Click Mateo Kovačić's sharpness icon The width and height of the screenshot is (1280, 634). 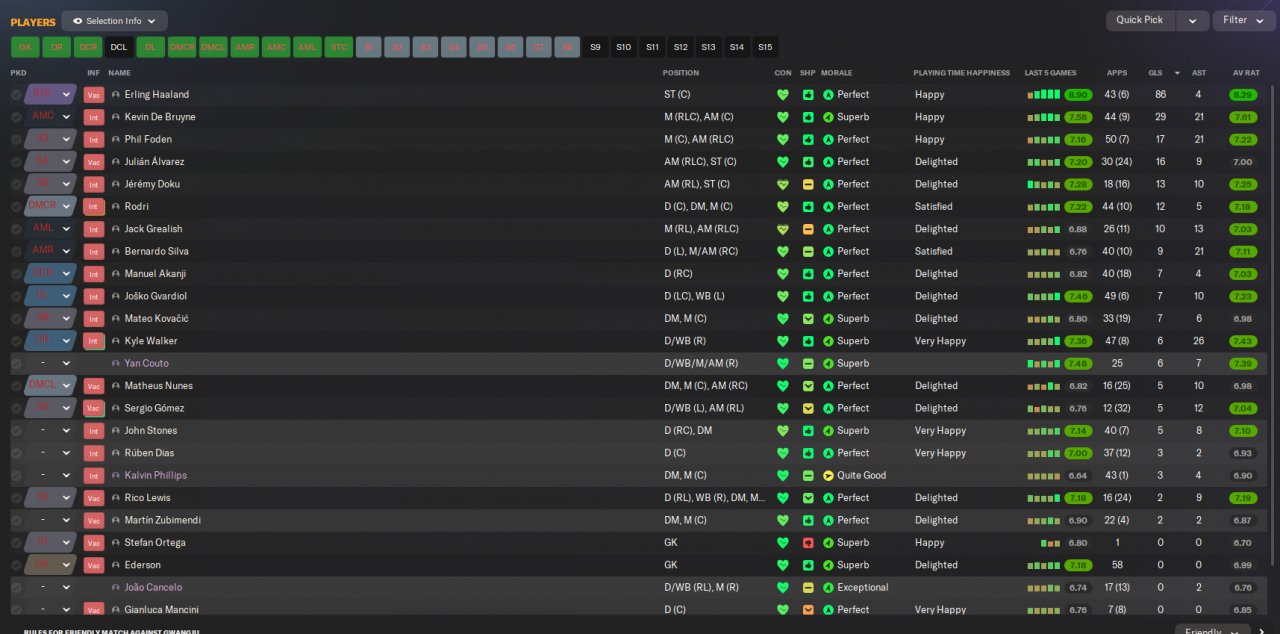pyautogui.click(x=808, y=319)
